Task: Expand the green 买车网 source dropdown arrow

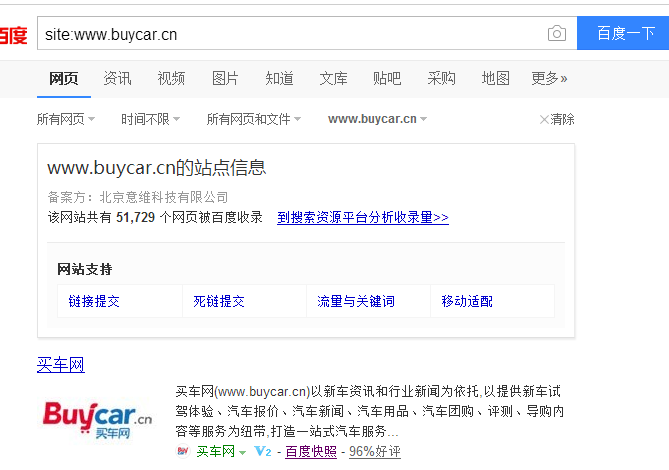Action: 243,453
